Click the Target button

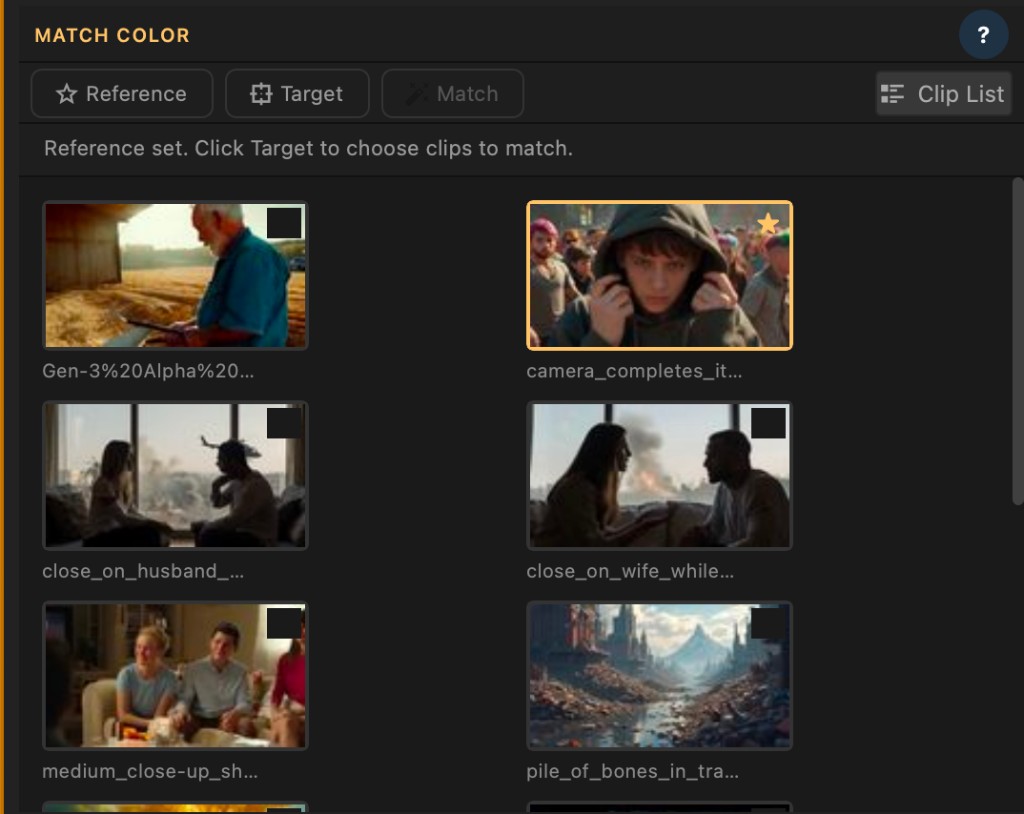pyautogui.click(x=297, y=93)
